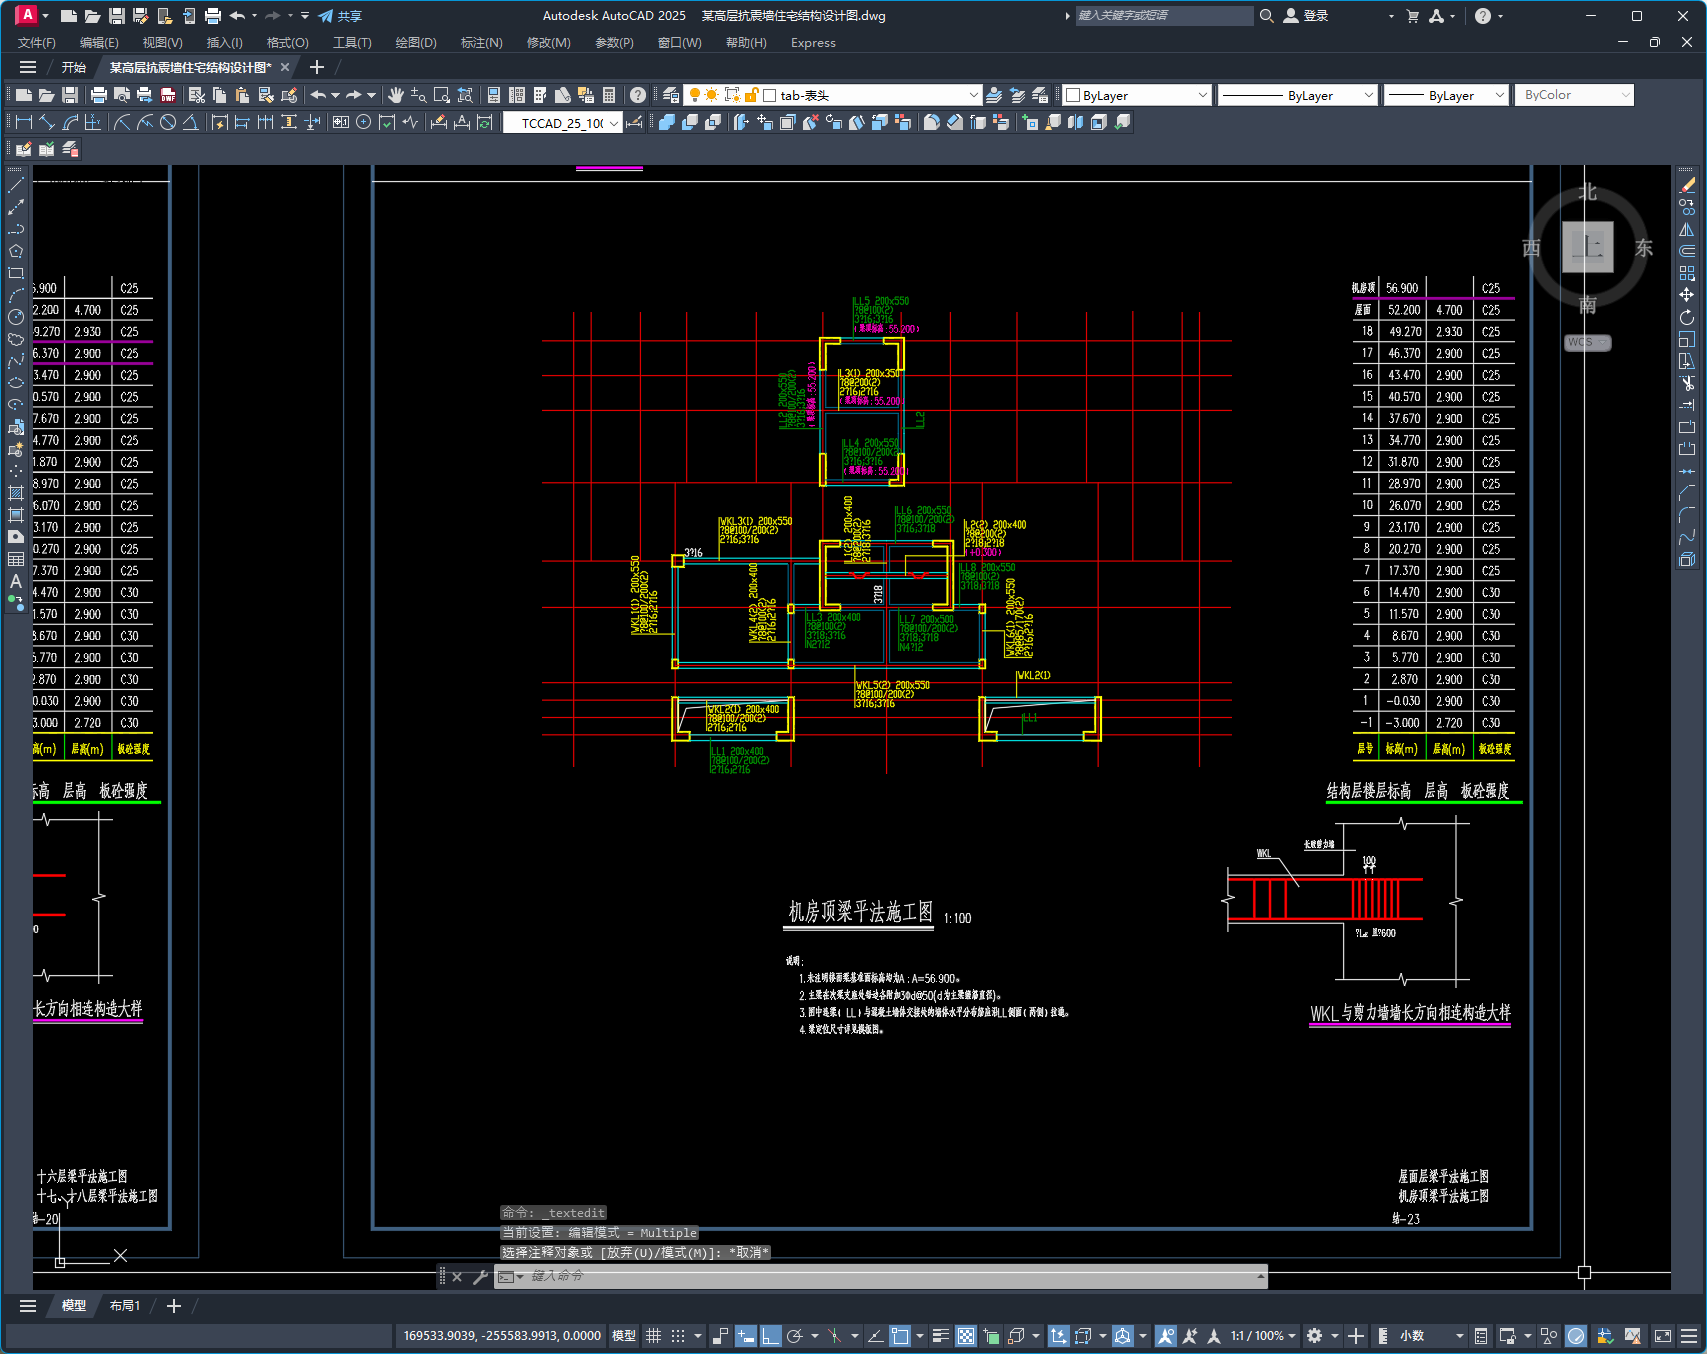This screenshot has height=1354, width=1707.
Task: Click the Erase tool in modify toolbar
Action: tap(1687, 185)
